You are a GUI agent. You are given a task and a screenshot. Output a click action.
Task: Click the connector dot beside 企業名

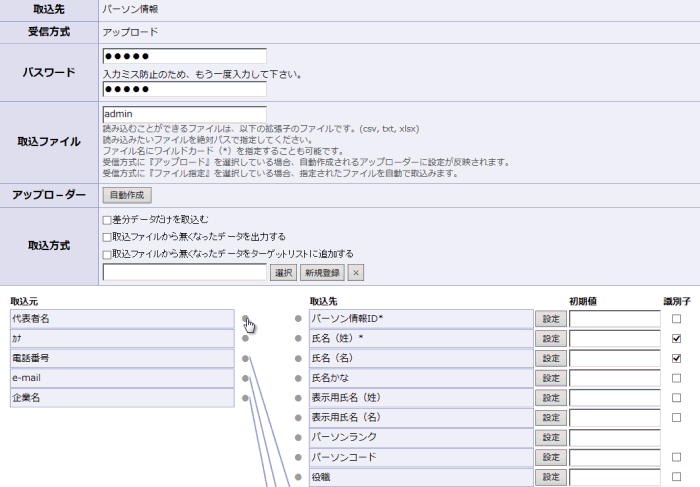click(x=245, y=398)
